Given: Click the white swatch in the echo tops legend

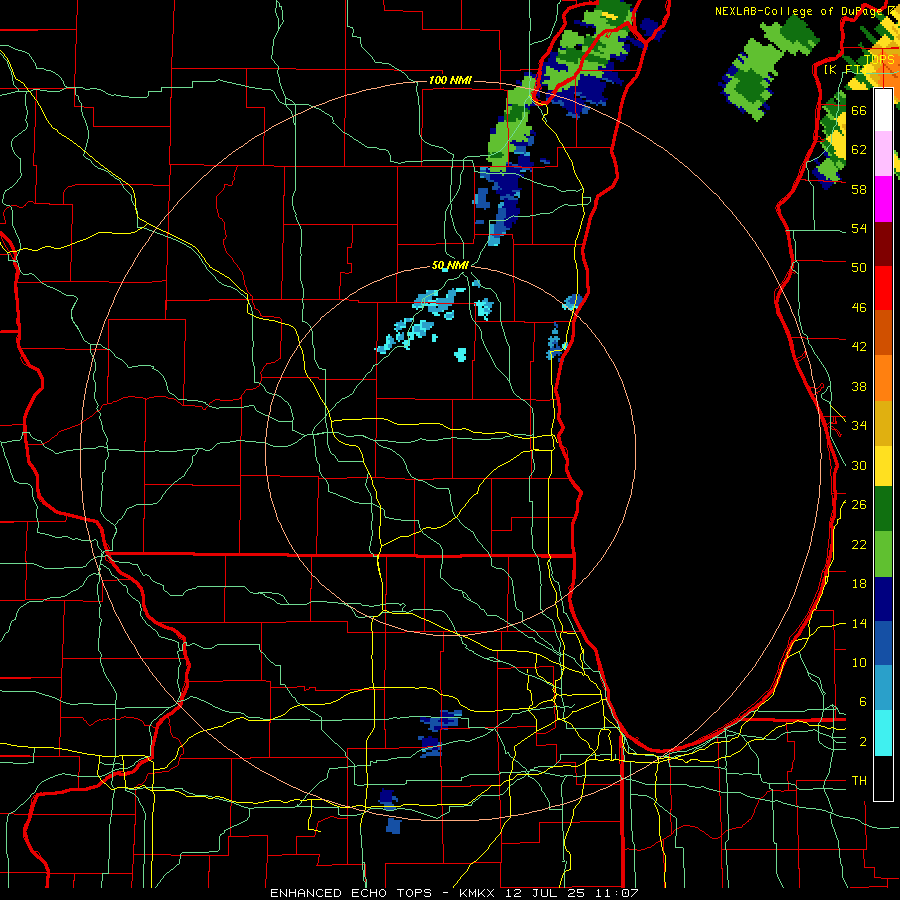Looking at the screenshot, I should tap(883, 110).
